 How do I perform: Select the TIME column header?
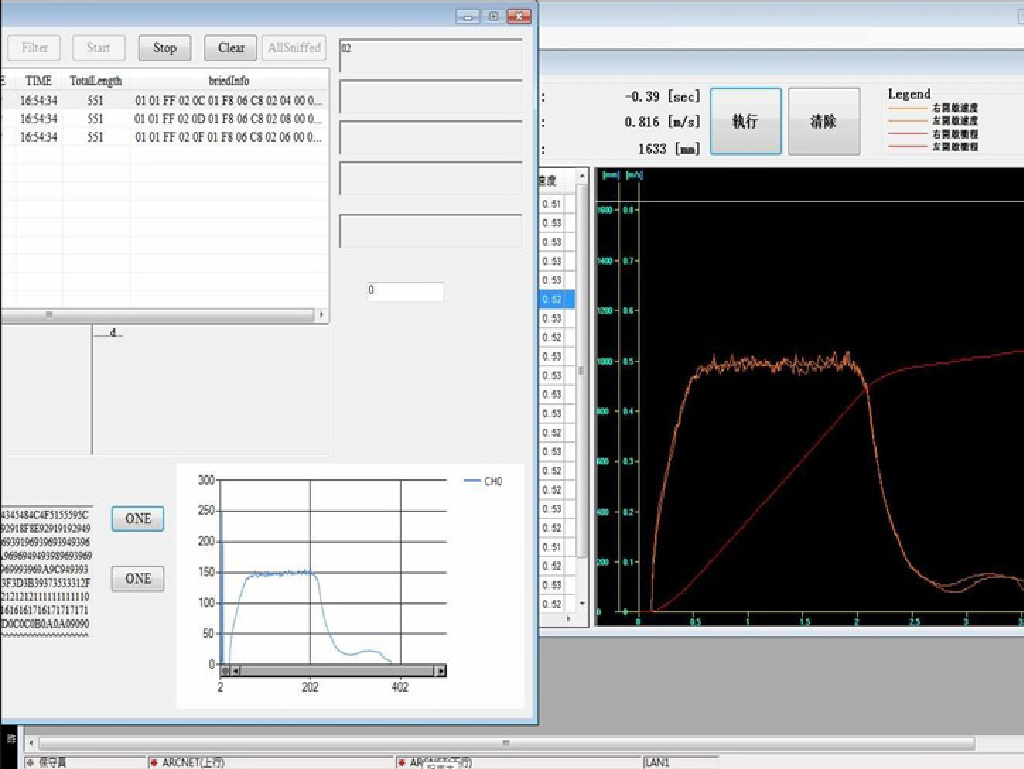click(x=39, y=80)
